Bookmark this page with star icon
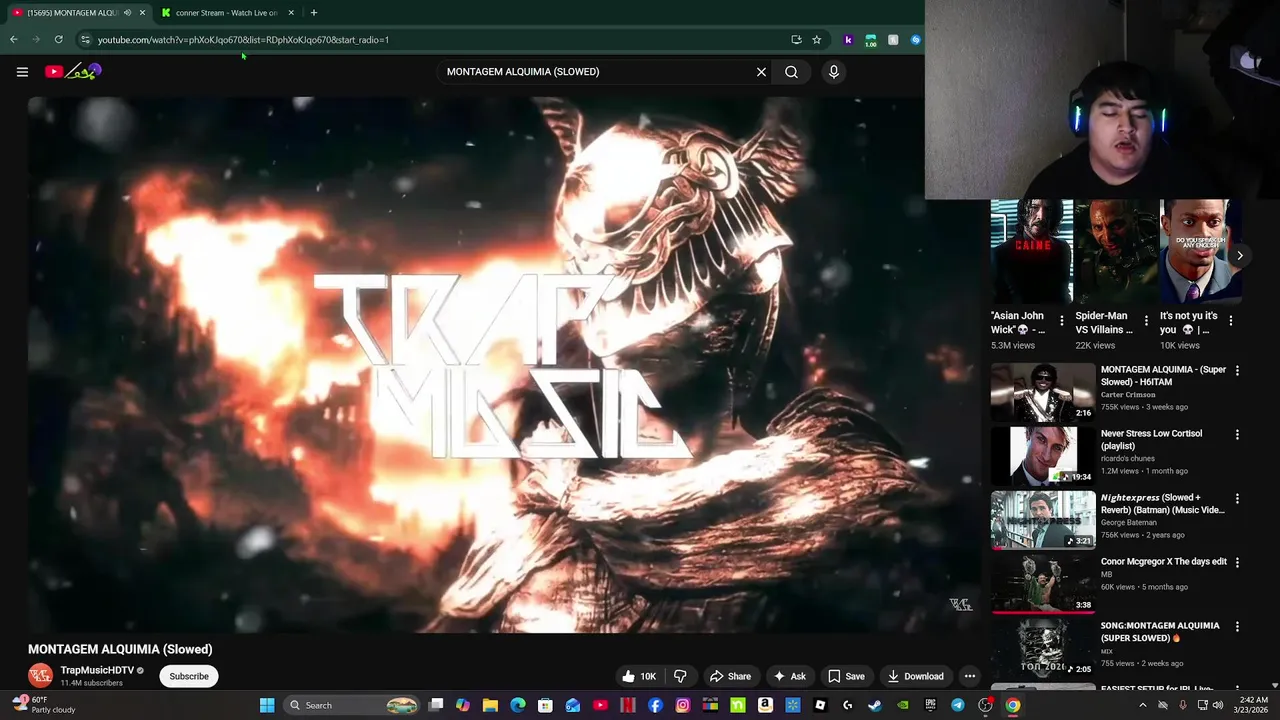The image size is (1280, 720). click(x=816, y=40)
